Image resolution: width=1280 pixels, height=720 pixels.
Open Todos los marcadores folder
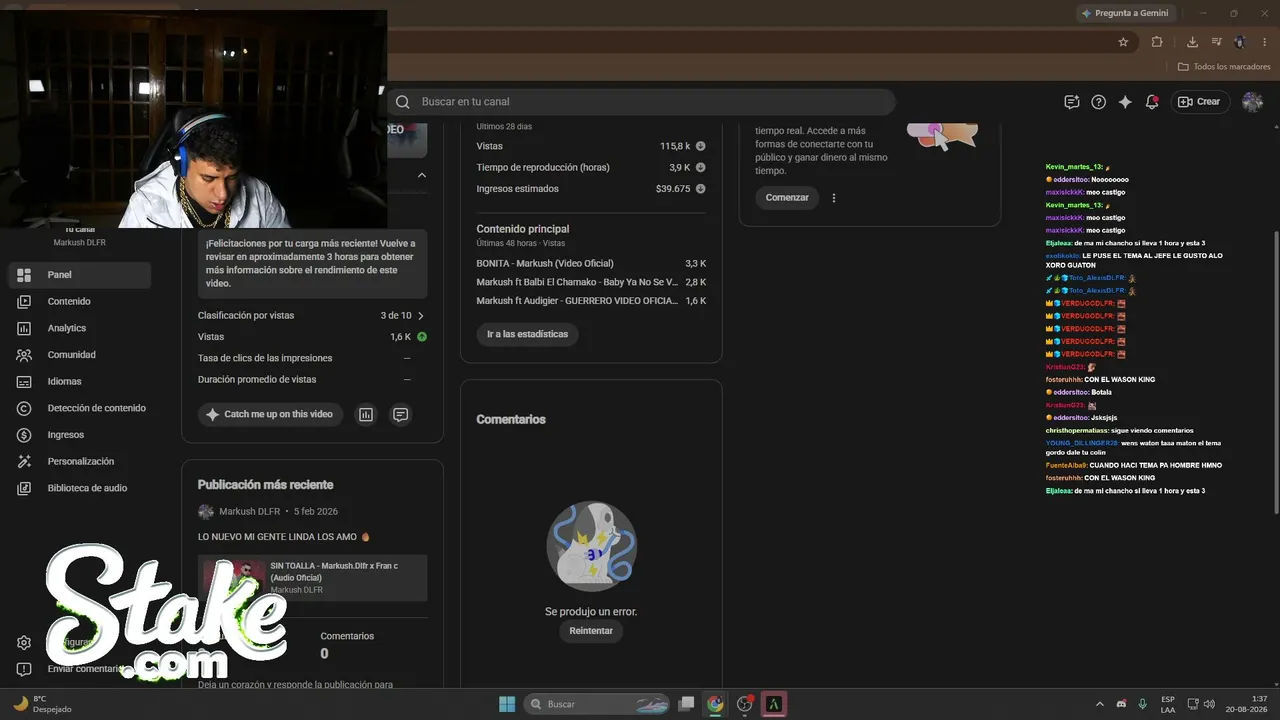click(1224, 67)
